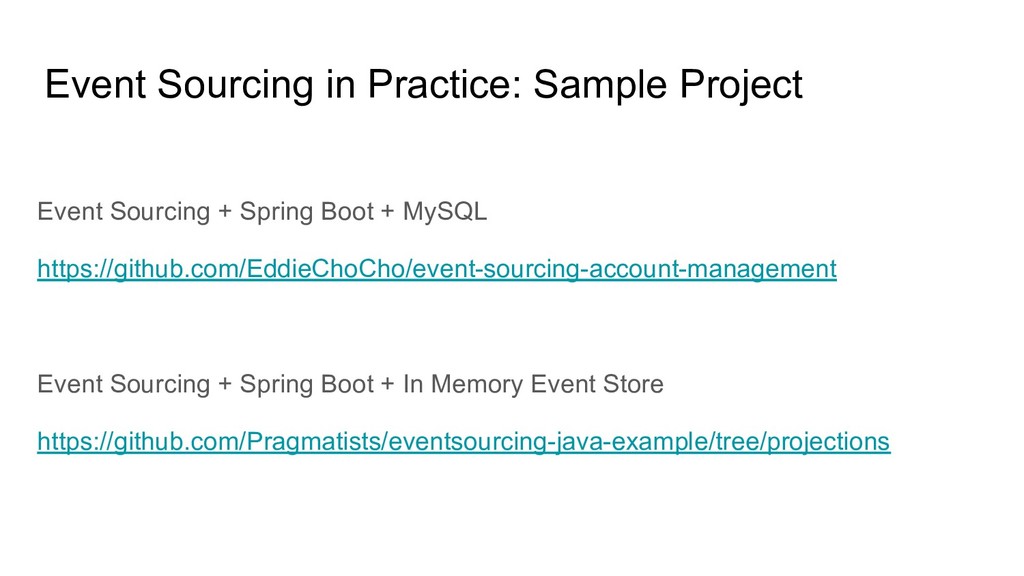
Task: Click 'Event Sourcing' starting the second description line
Action: [x=123, y=384]
